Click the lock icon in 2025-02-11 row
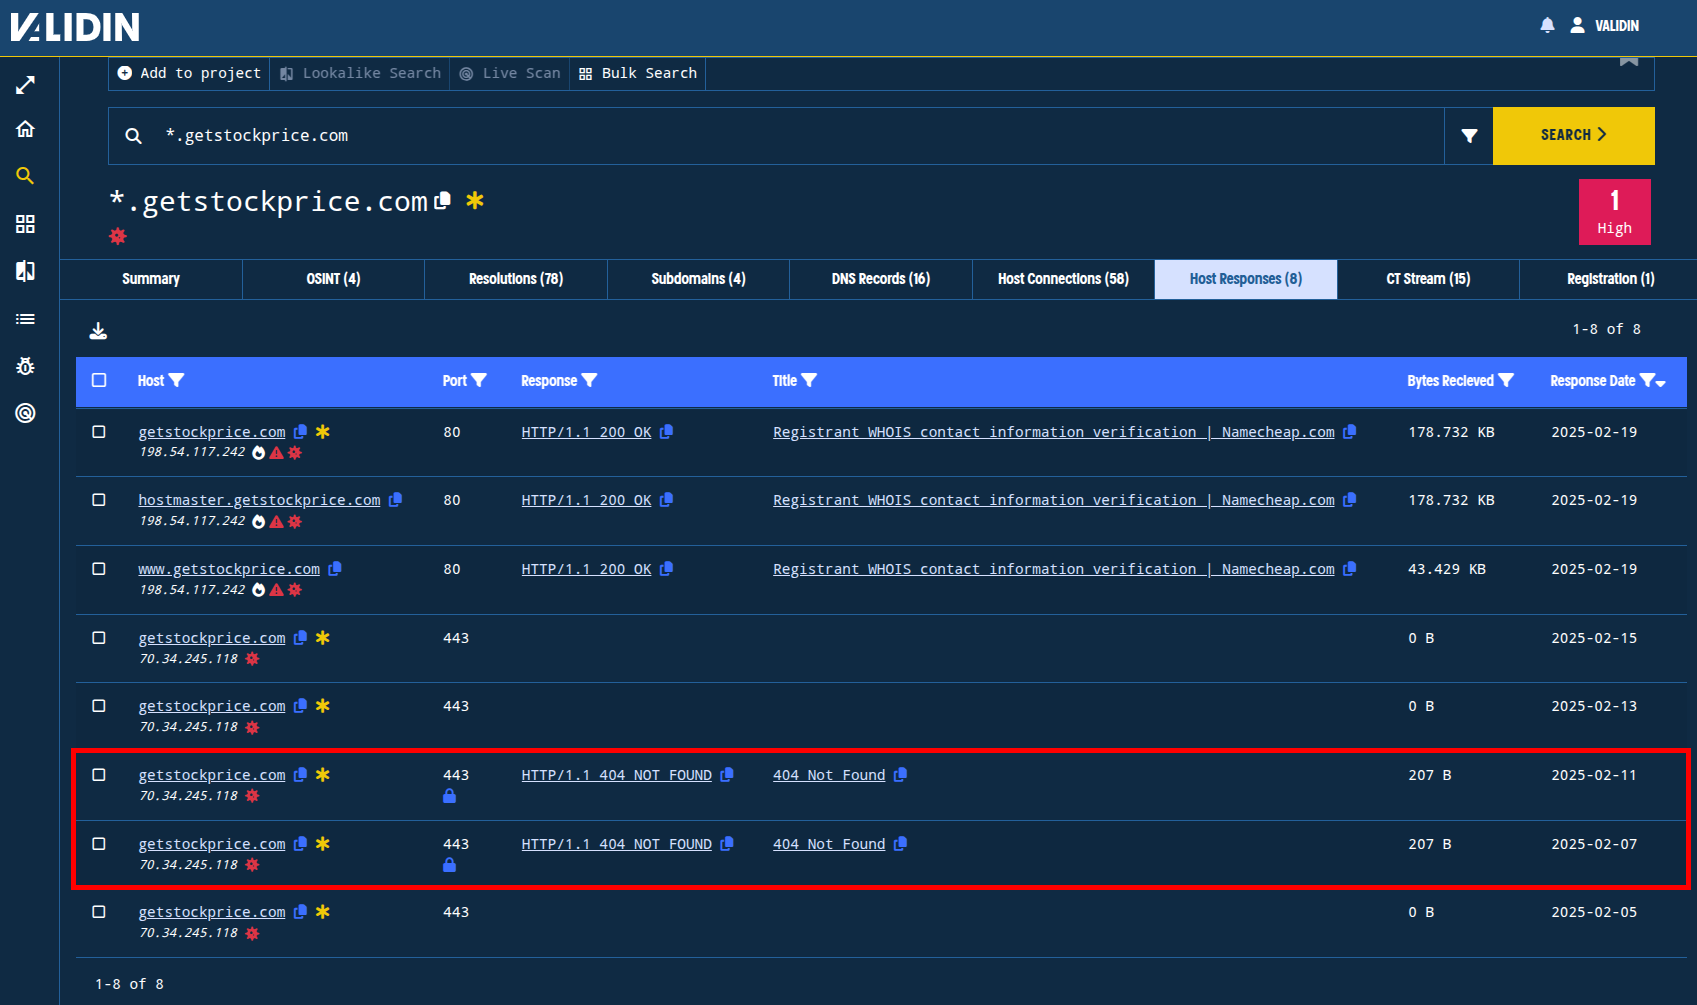1697x1005 pixels. [449, 797]
